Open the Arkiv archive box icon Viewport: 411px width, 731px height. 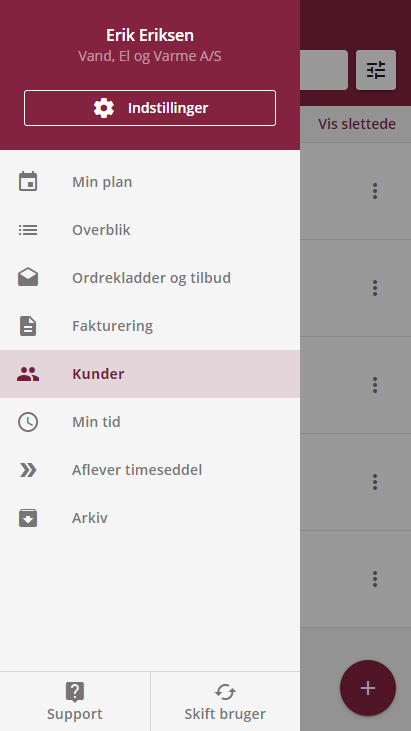tap(28, 518)
